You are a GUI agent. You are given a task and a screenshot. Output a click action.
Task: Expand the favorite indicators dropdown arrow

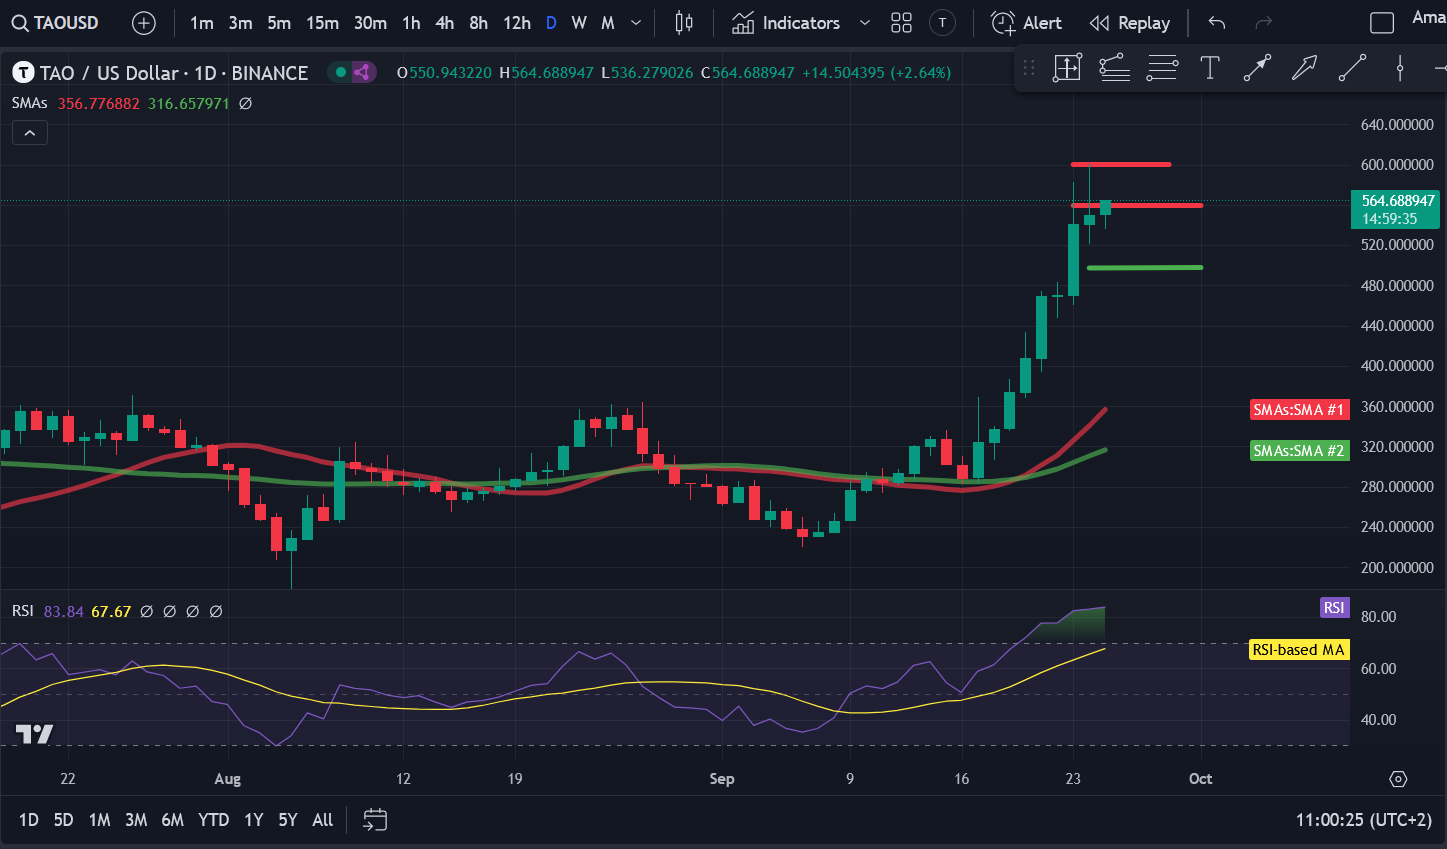coord(865,23)
